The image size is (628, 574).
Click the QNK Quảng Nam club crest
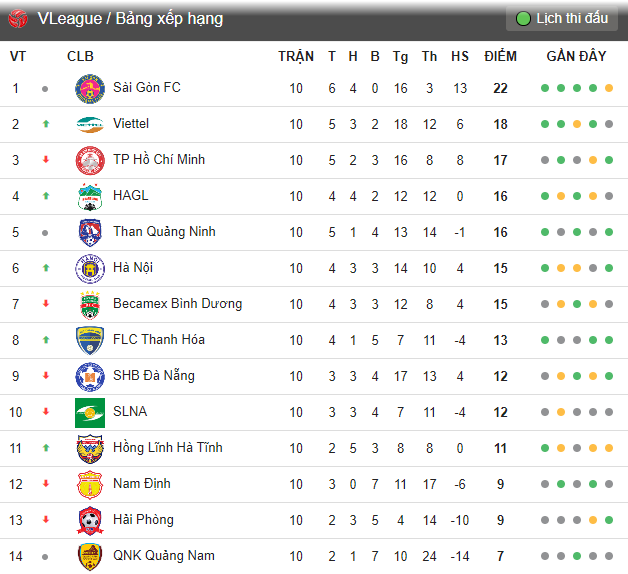[90, 557]
